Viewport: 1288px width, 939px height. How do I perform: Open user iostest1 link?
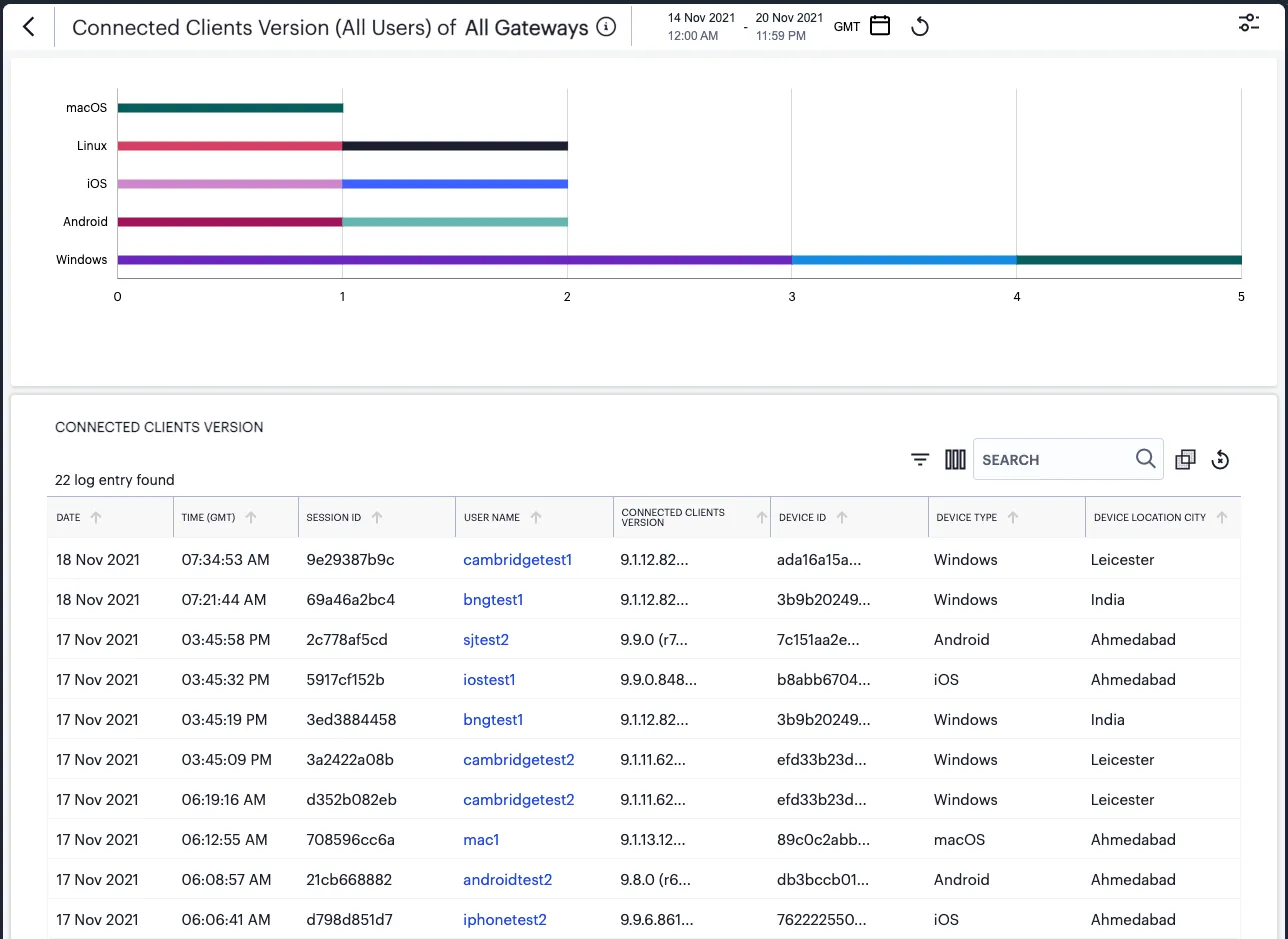(489, 680)
